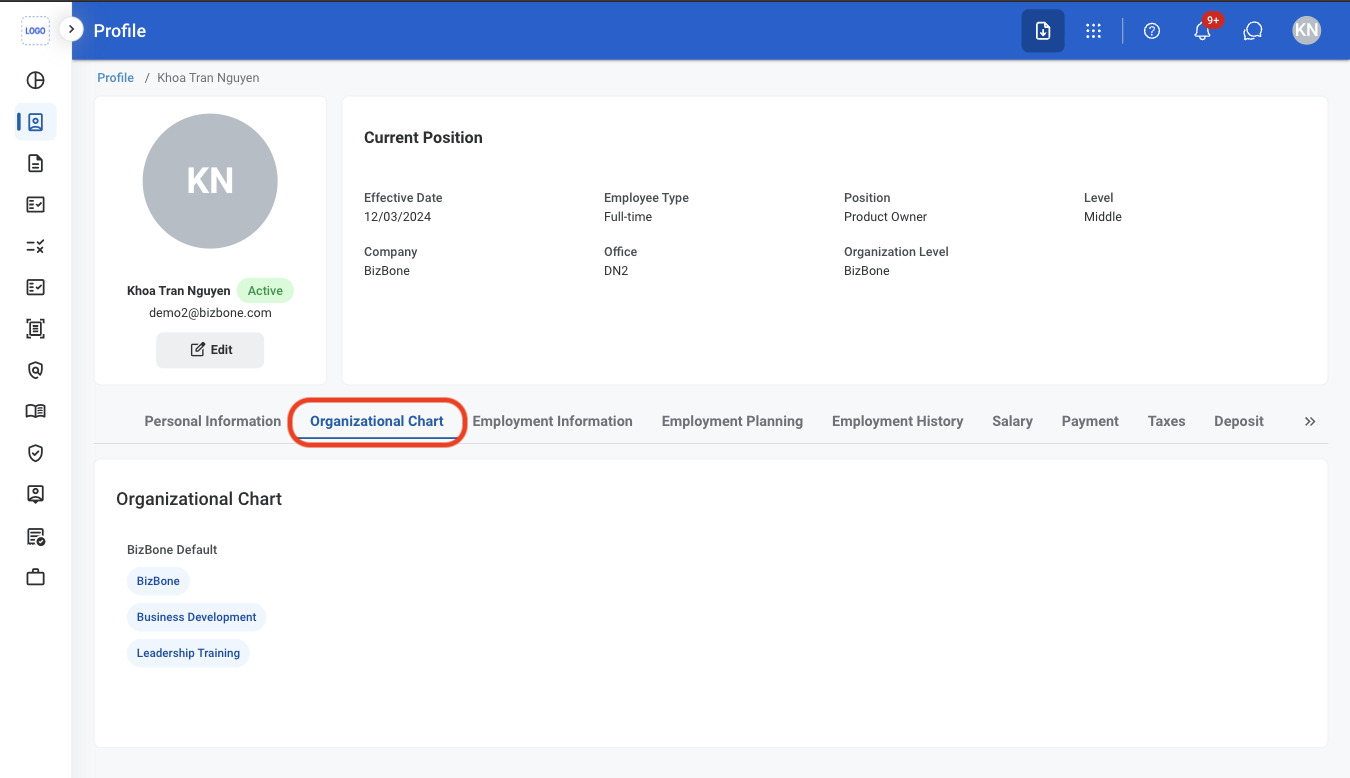Click the file download icon in header

click(1043, 31)
